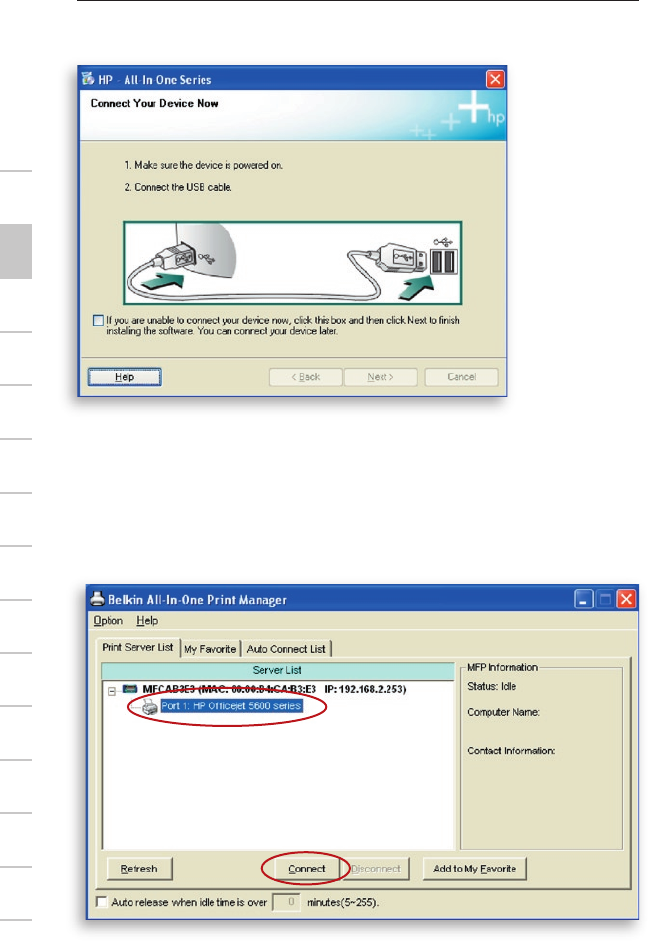Click the Contact Information label
The width and height of the screenshot is (648, 941).
pyautogui.click(x=511, y=751)
